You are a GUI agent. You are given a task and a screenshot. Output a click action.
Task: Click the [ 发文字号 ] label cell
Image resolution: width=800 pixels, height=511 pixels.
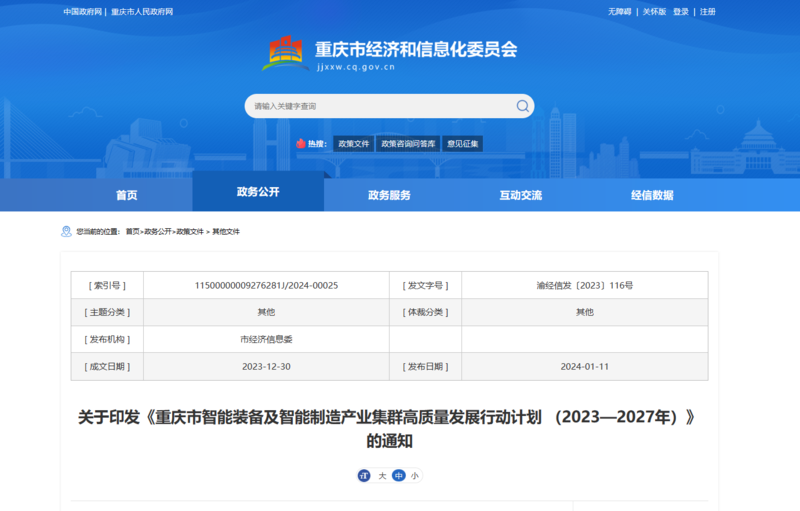click(x=426, y=286)
